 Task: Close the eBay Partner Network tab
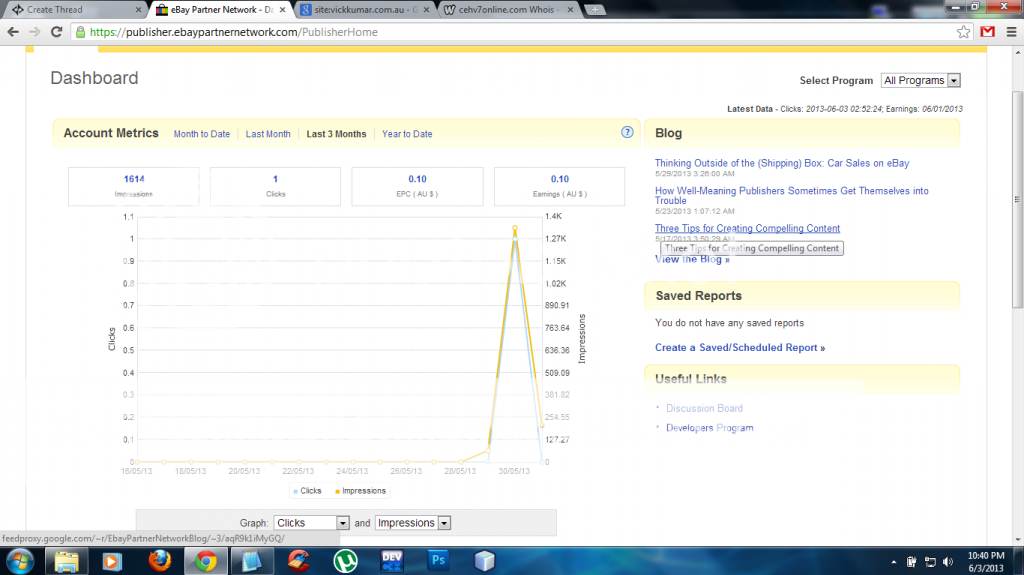(x=282, y=10)
